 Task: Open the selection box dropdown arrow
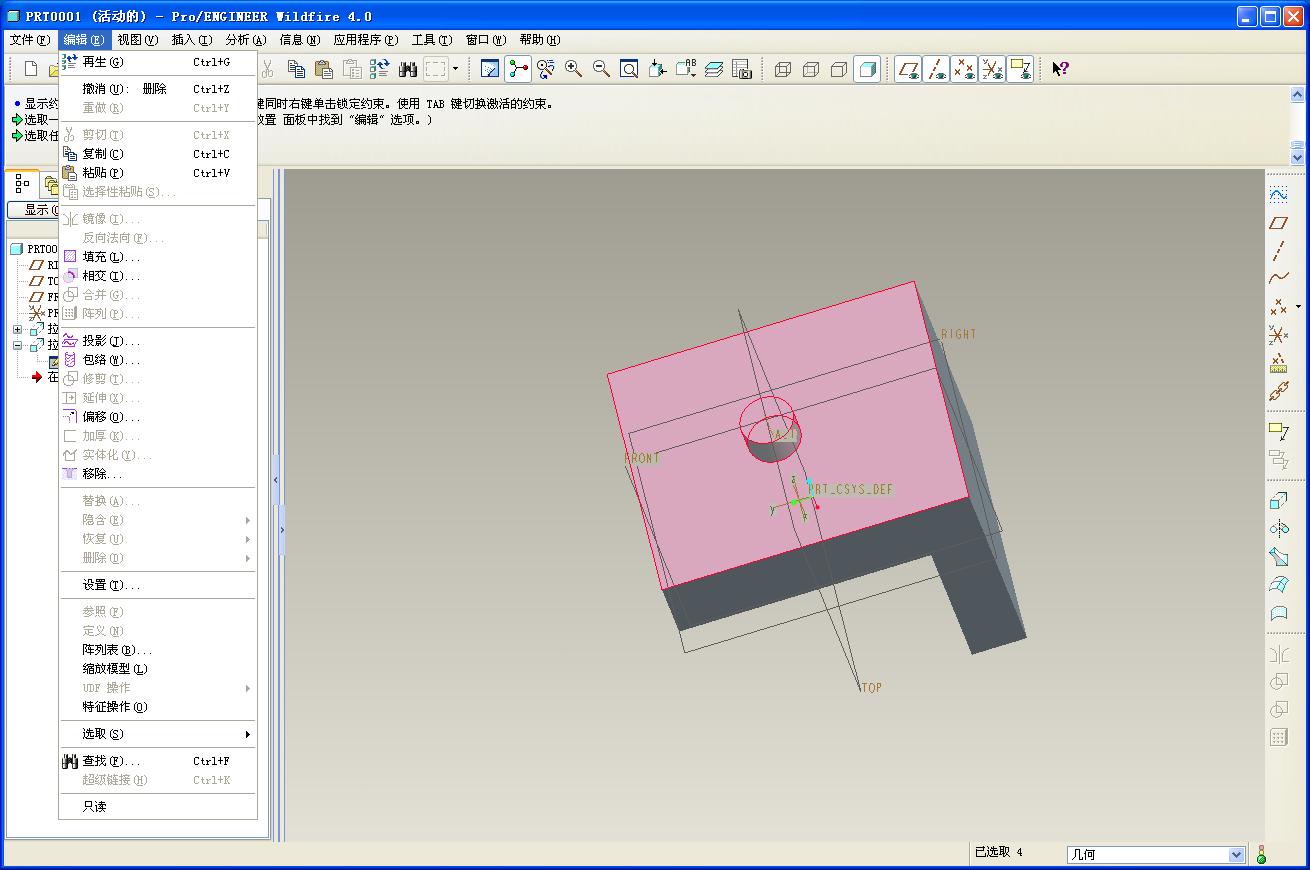pyautogui.click(x=455, y=69)
